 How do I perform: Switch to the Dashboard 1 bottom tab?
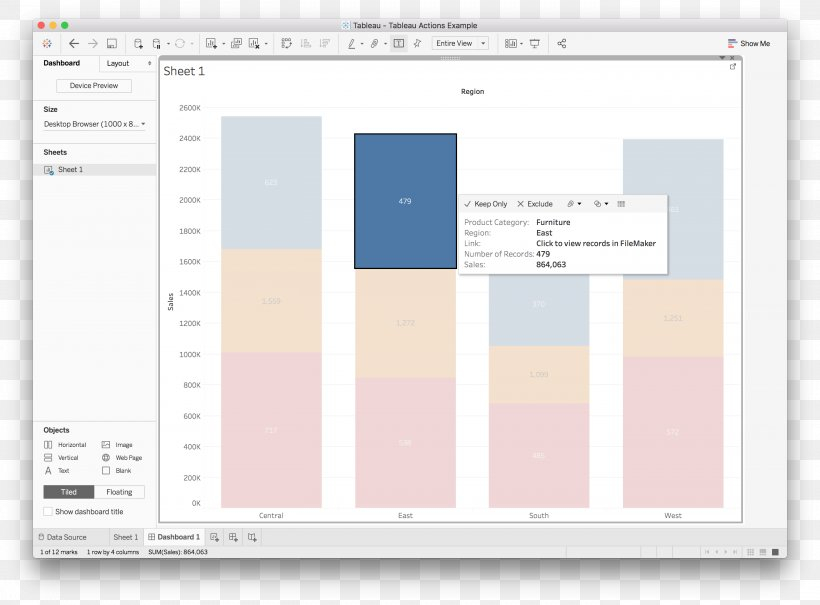pyautogui.click(x=174, y=537)
